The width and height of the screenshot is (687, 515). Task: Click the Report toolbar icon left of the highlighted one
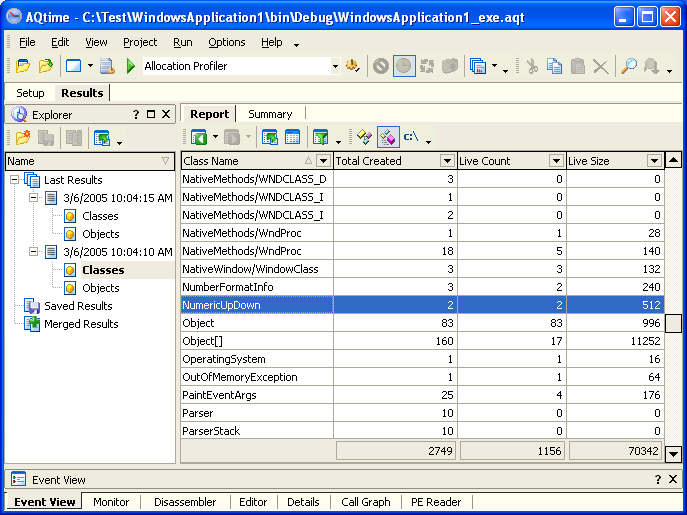point(365,138)
